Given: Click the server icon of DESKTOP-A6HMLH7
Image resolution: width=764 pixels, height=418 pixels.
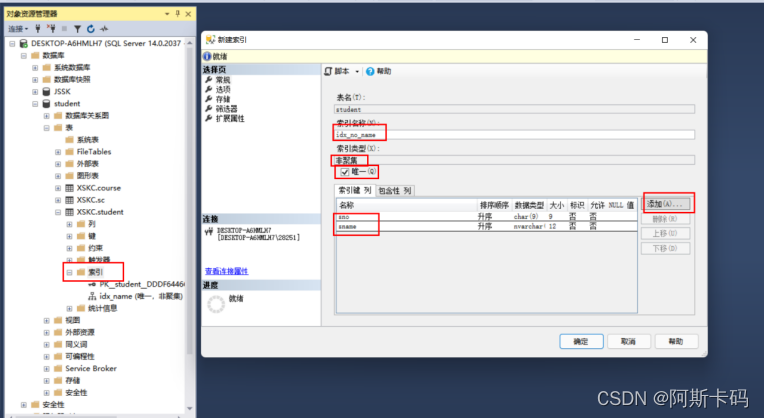Looking at the screenshot, I should [23, 43].
